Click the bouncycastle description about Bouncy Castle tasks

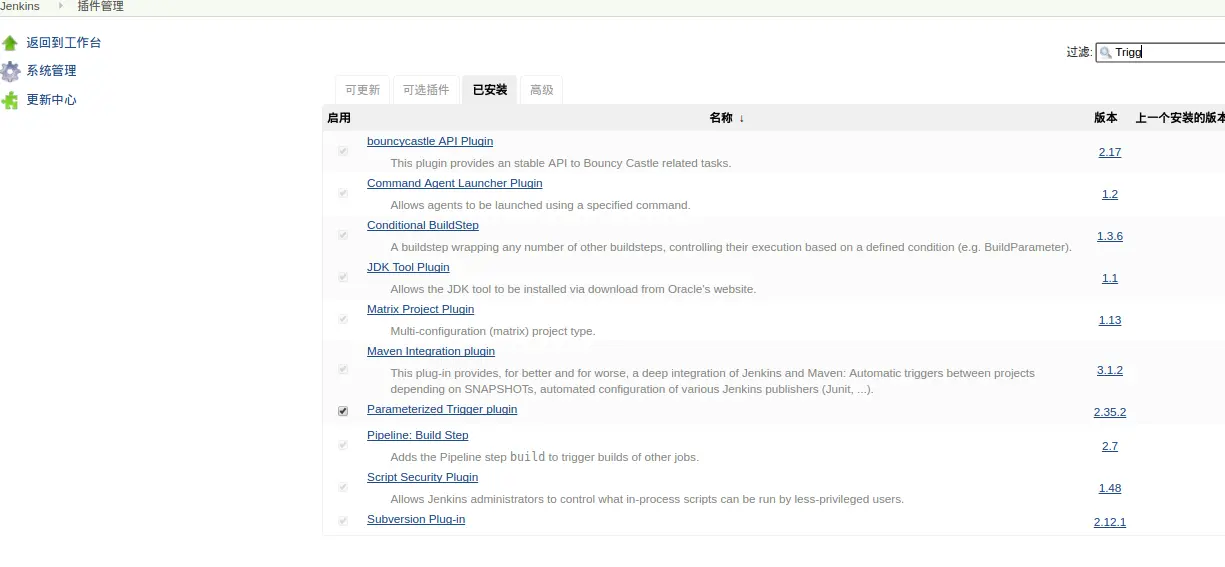560,163
